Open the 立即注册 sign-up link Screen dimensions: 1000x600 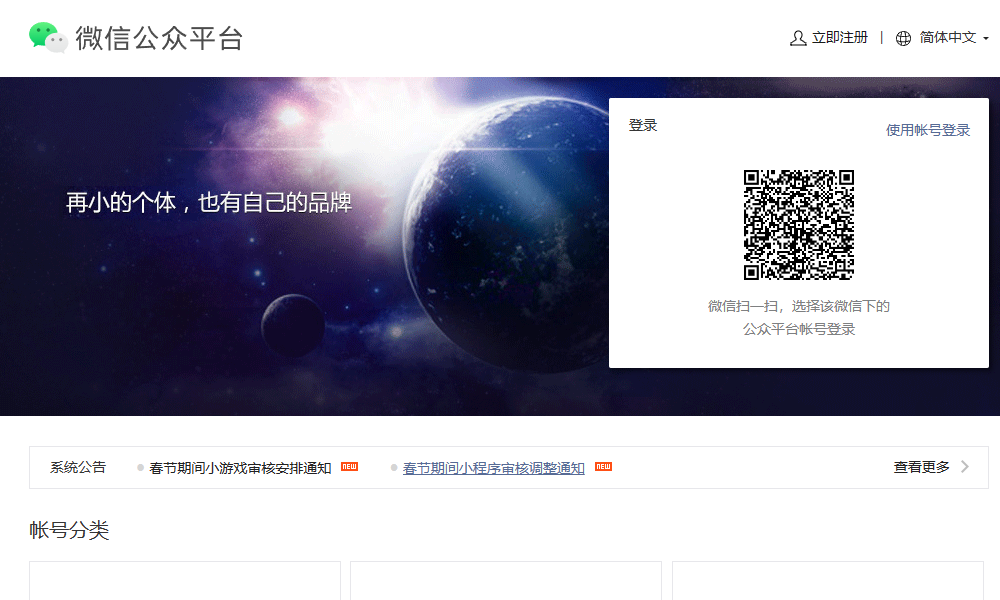pyautogui.click(x=839, y=38)
